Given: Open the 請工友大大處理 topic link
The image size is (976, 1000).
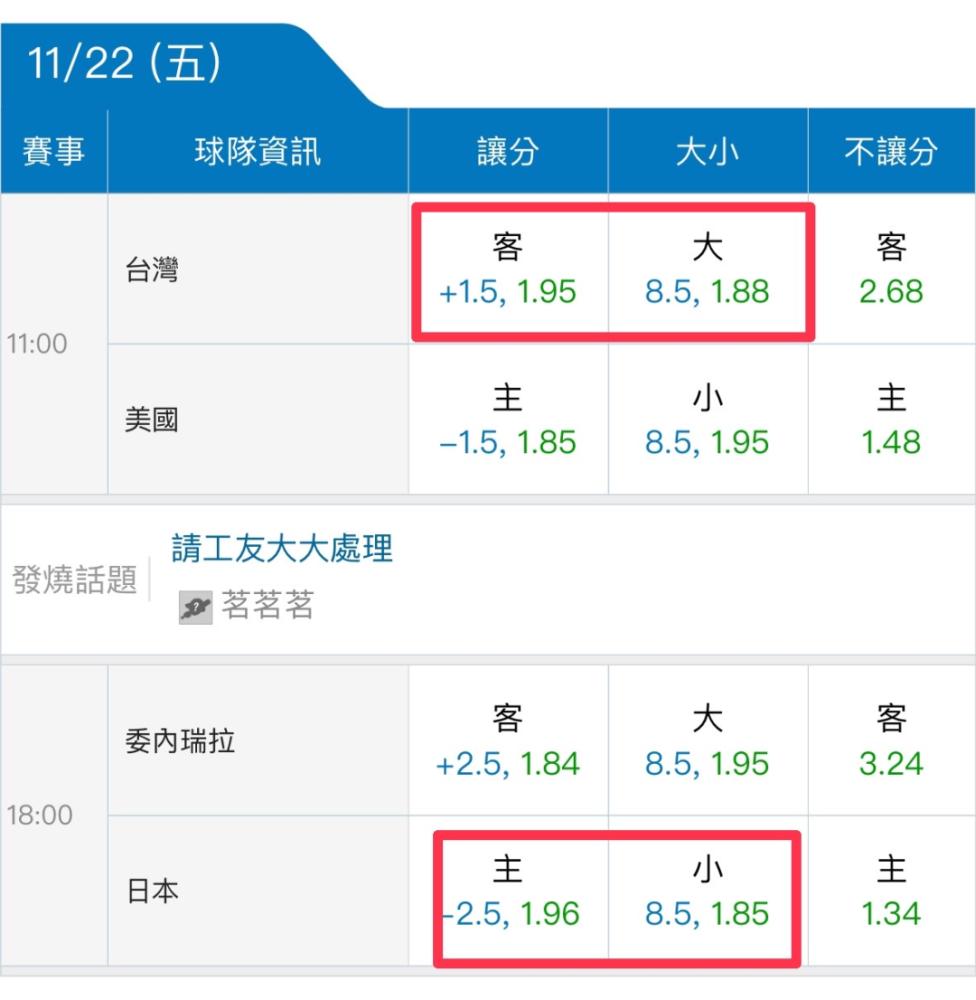Looking at the screenshot, I should [x=282, y=548].
